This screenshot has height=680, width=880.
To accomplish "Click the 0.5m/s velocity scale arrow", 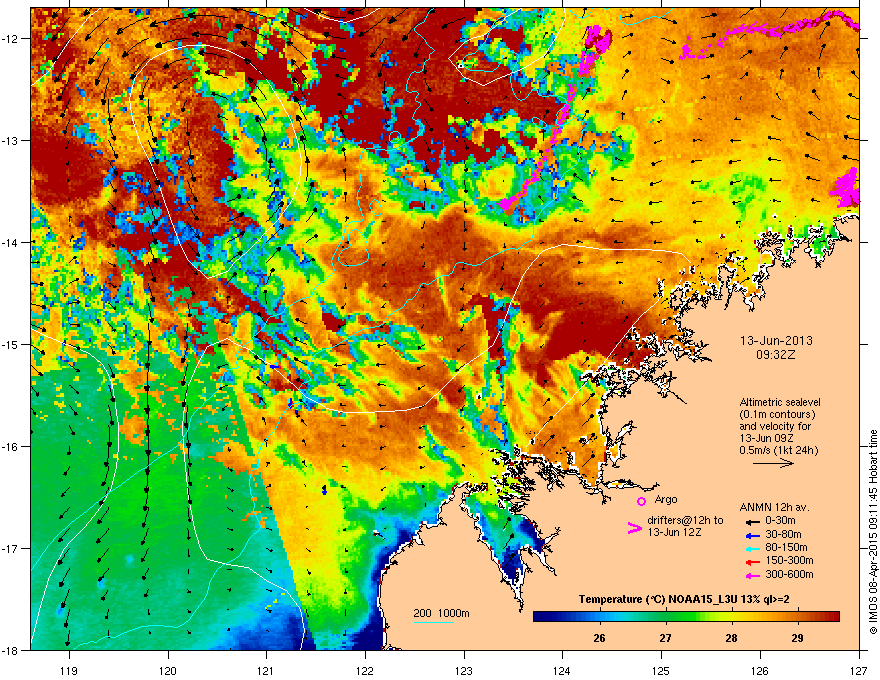I will [x=773, y=463].
